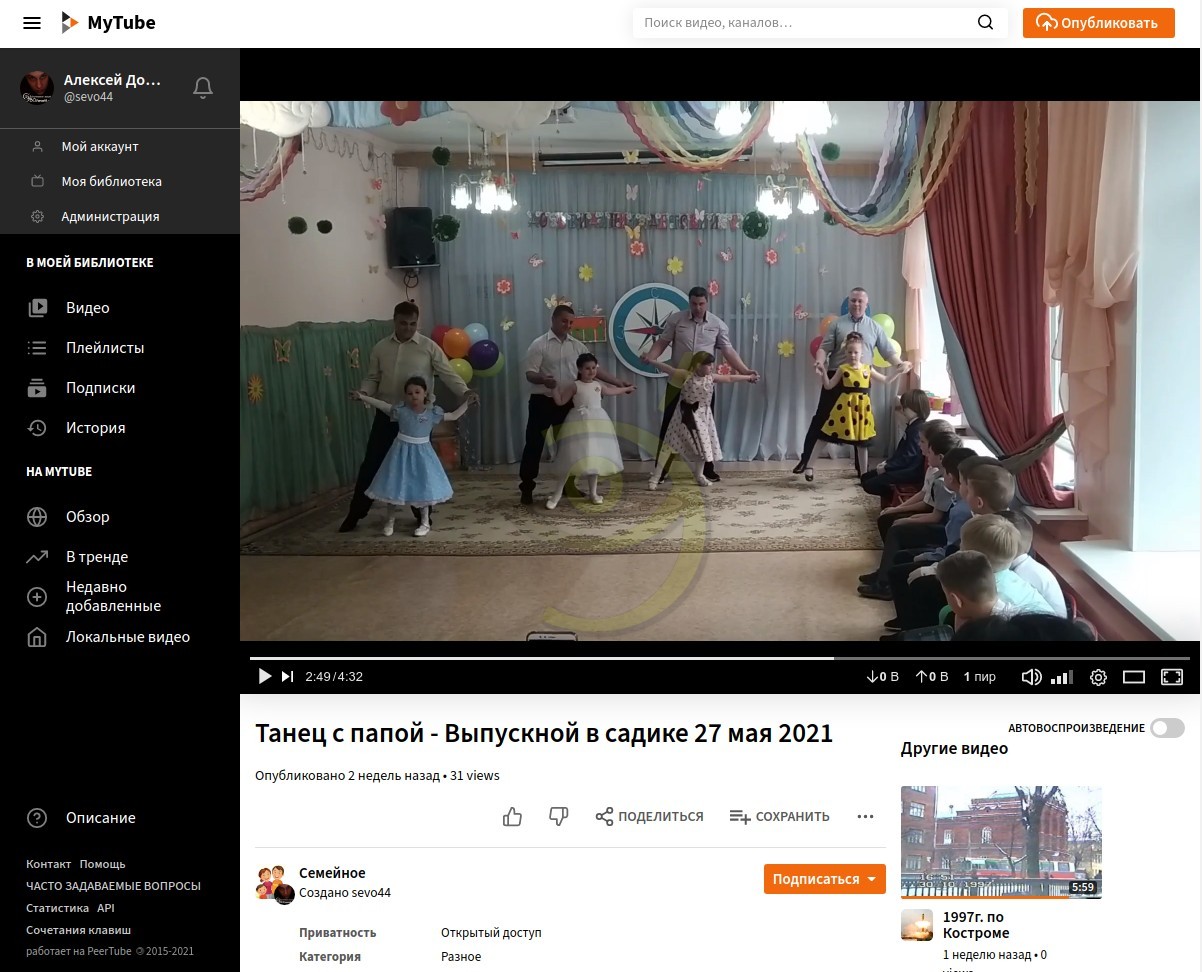Go to В тренде section
This screenshot has height=972, width=1202.
[x=97, y=557]
